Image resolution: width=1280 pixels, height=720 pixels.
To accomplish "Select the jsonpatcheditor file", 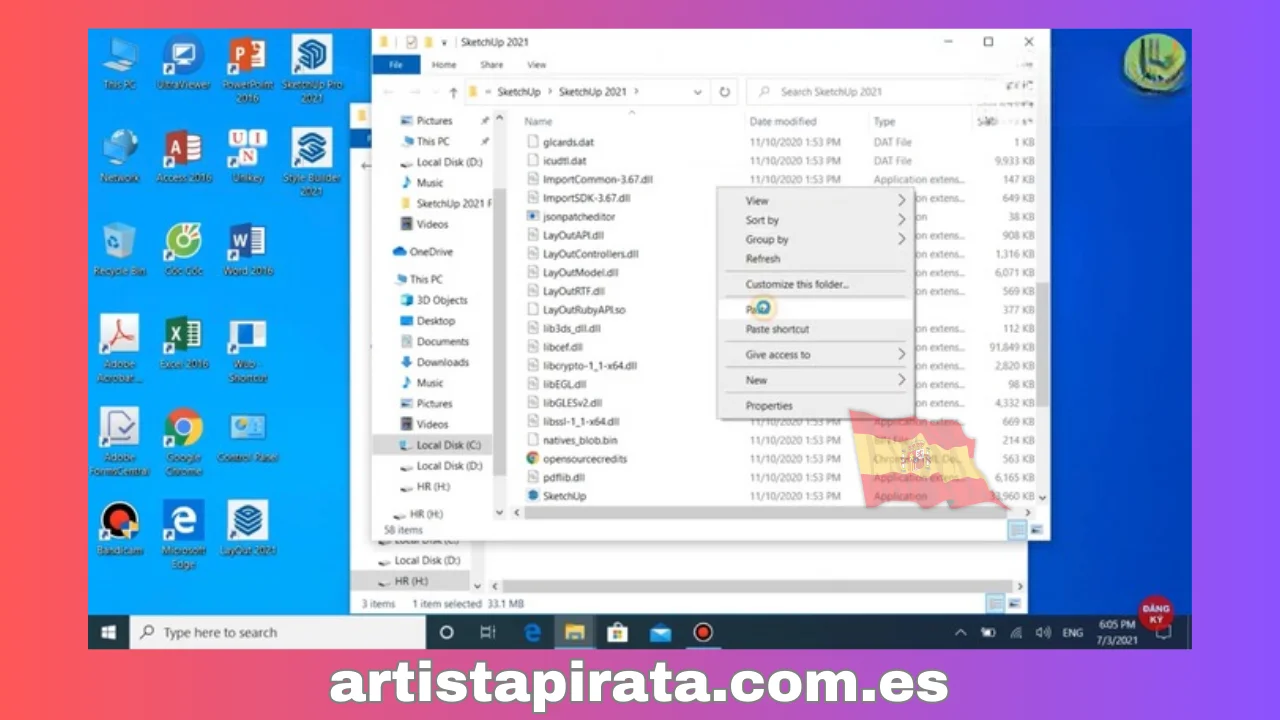I will coord(579,216).
